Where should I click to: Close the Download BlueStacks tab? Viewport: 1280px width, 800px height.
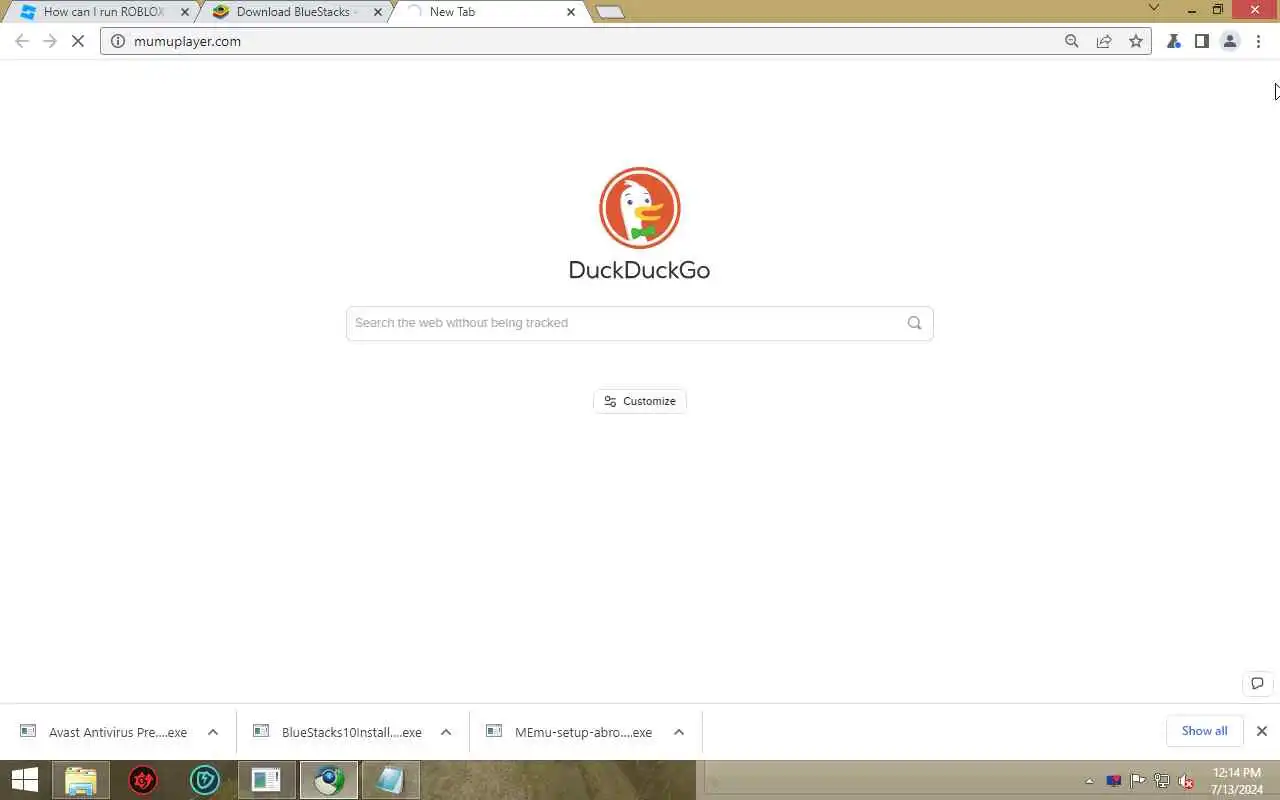(378, 12)
